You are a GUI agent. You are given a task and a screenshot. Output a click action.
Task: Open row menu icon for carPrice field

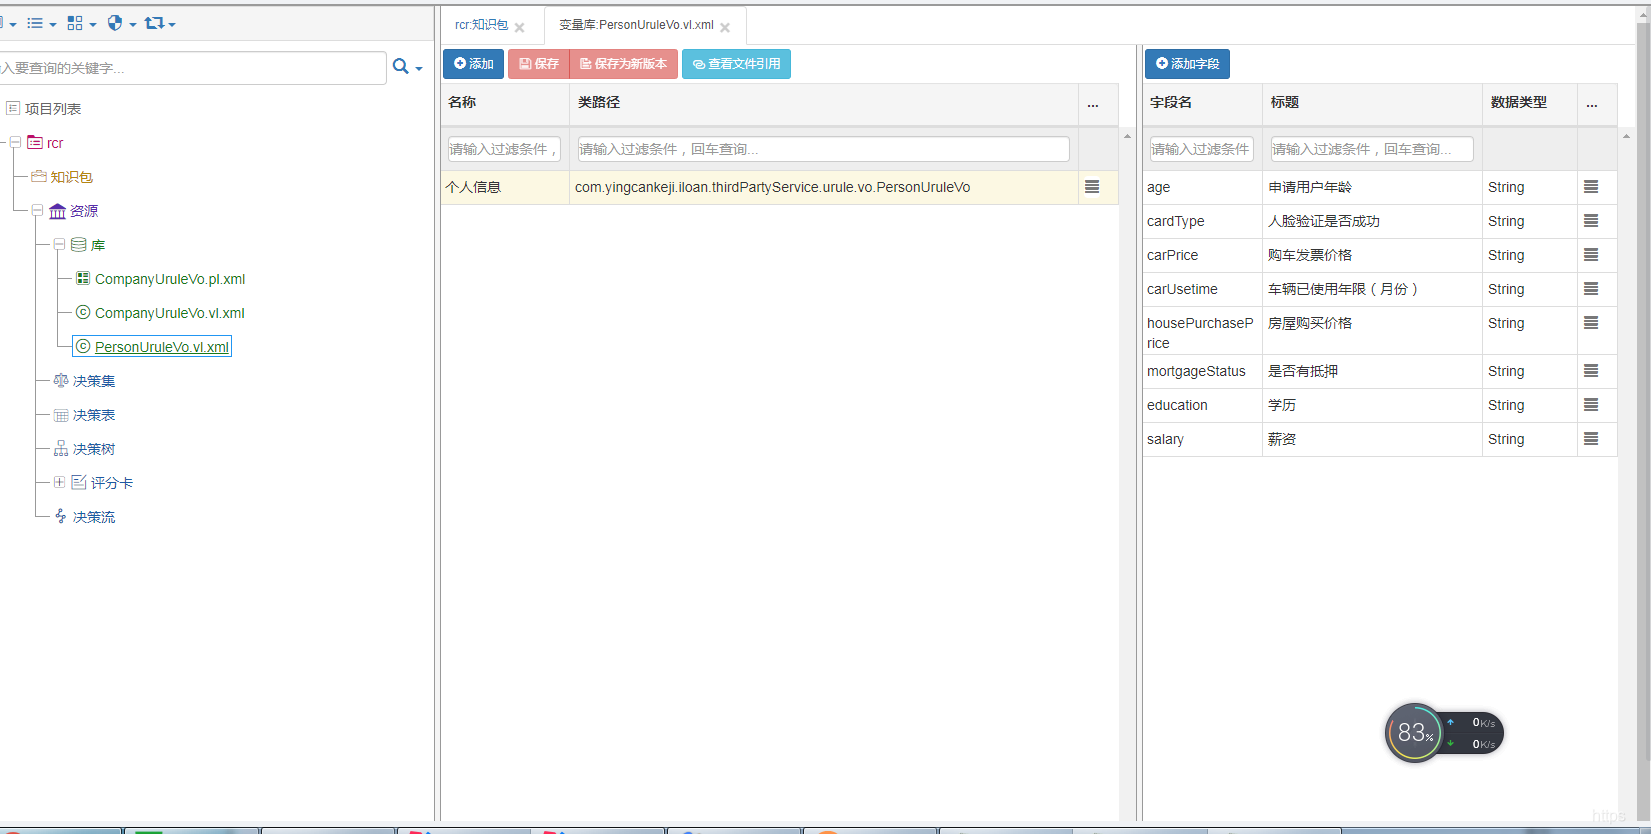(x=1591, y=255)
